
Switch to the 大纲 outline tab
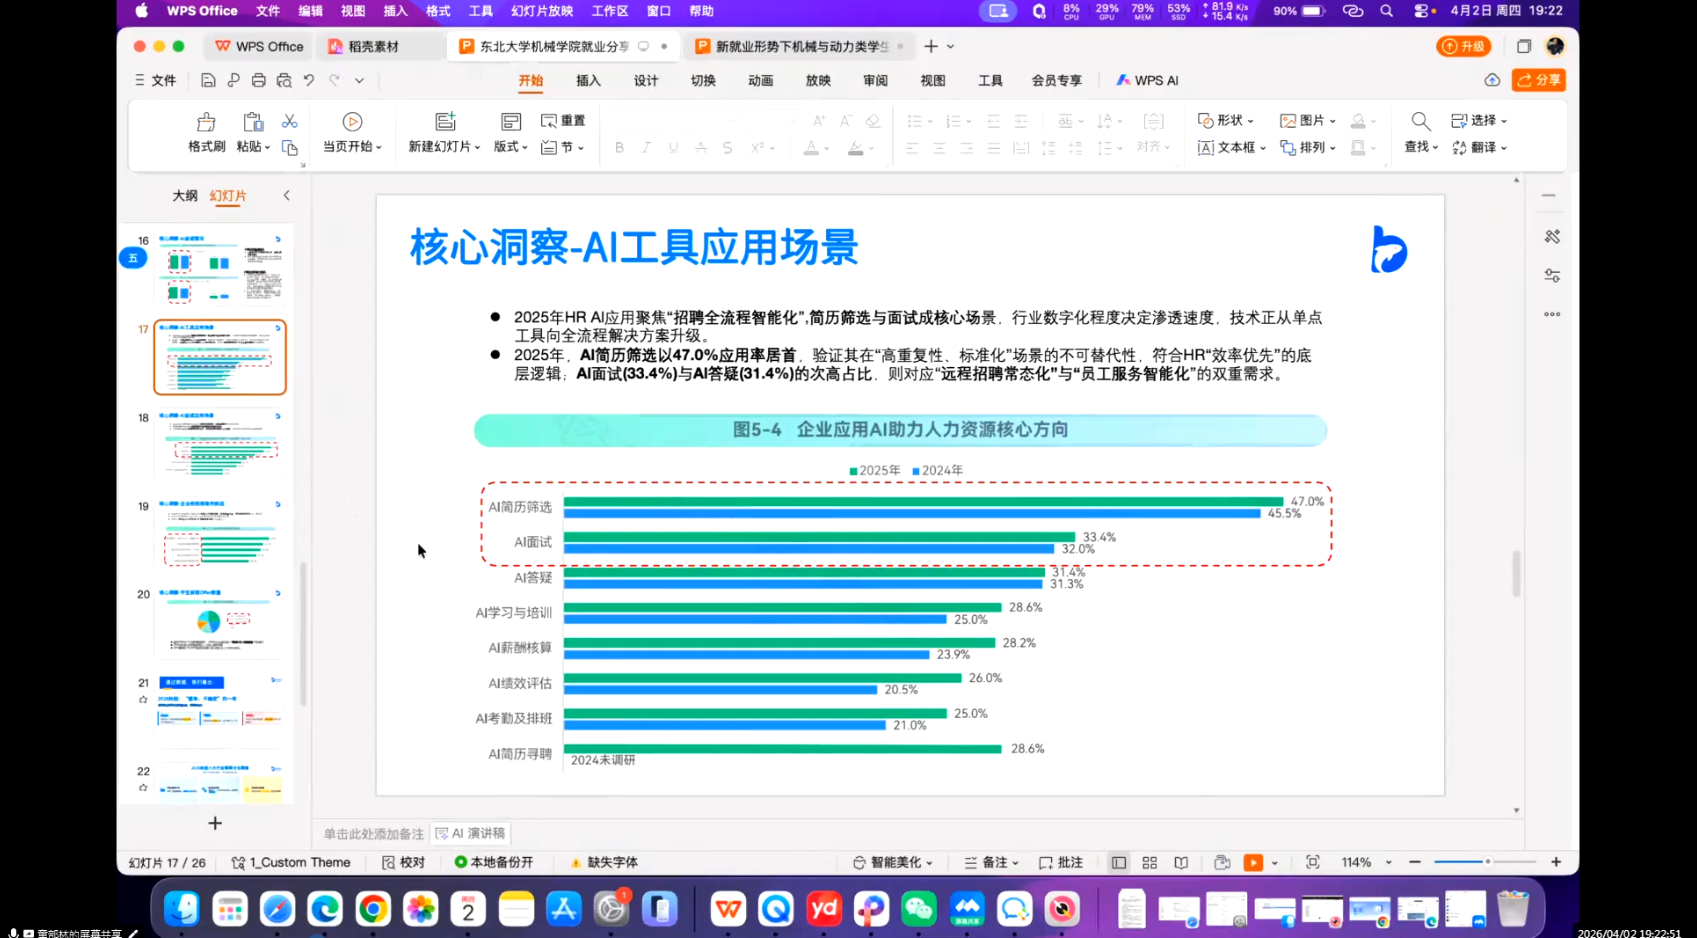tap(185, 196)
